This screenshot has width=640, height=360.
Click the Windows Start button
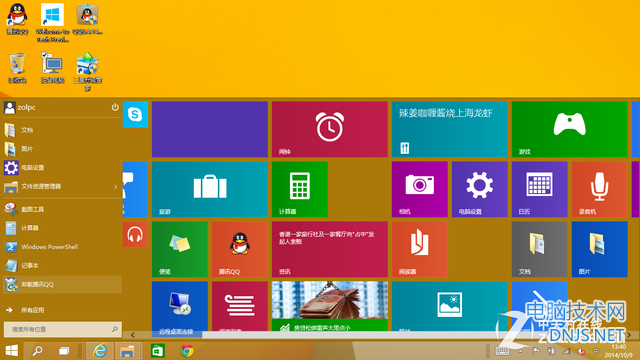(11, 351)
